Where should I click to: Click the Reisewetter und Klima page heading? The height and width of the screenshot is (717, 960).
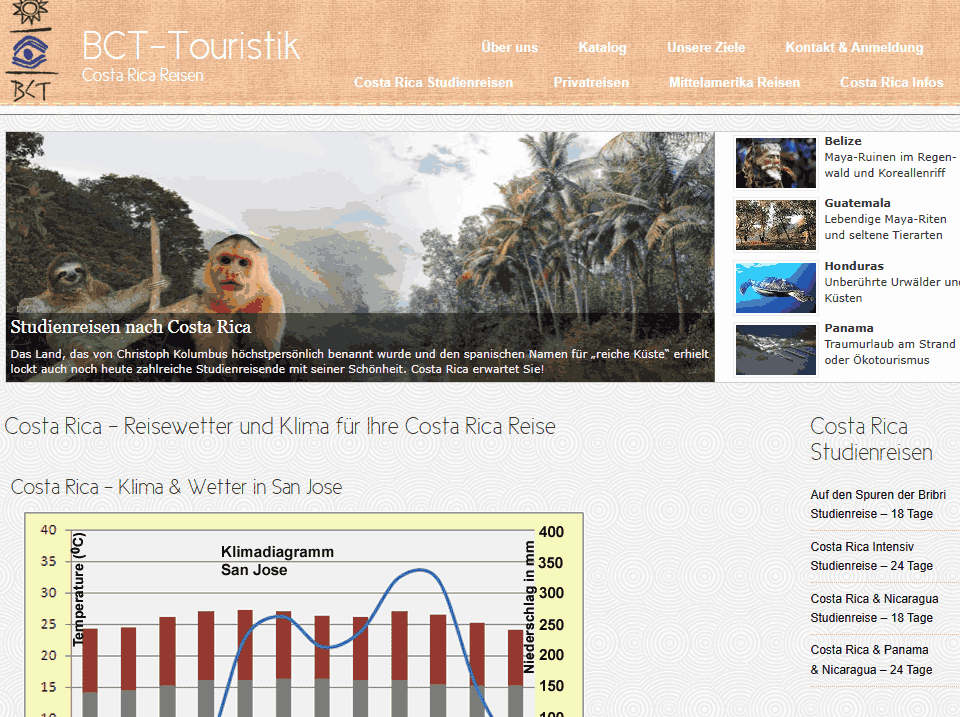(x=280, y=426)
